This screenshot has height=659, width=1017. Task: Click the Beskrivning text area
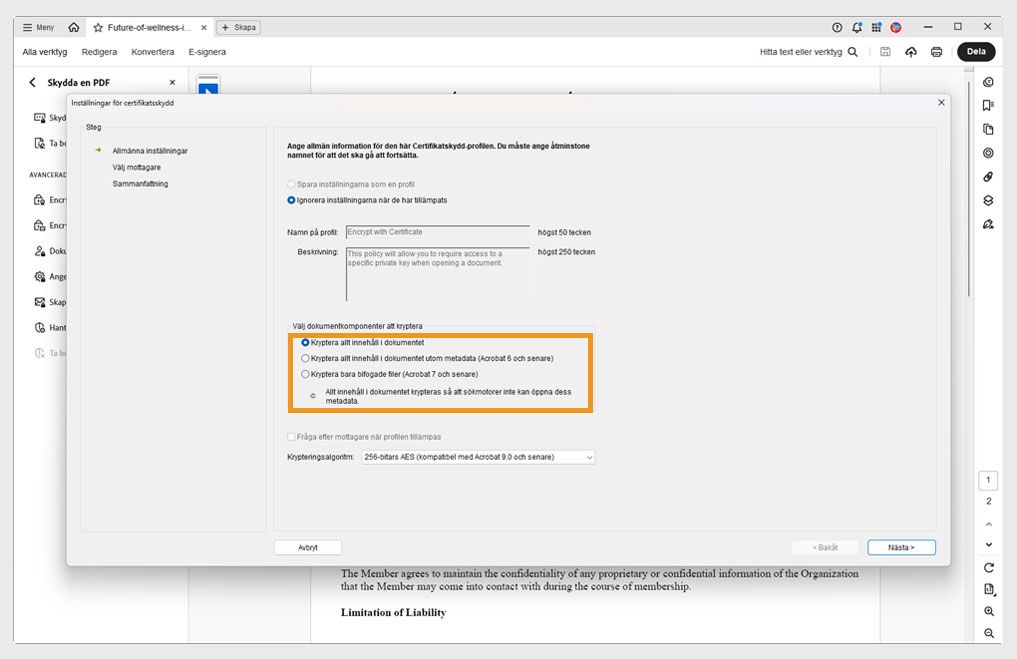click(x=438, y=274)
